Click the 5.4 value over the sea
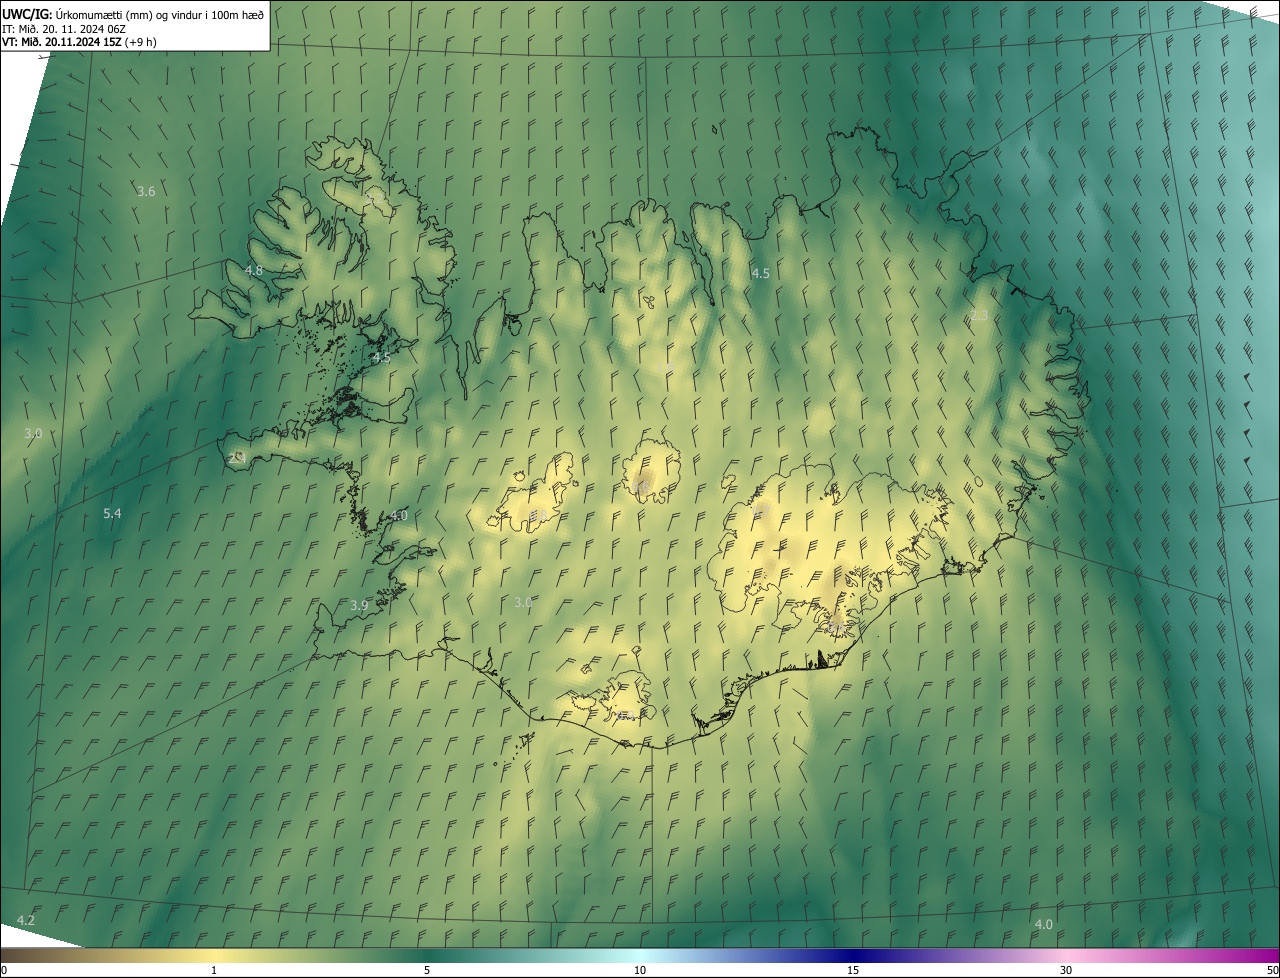 [x=112, y=513]
